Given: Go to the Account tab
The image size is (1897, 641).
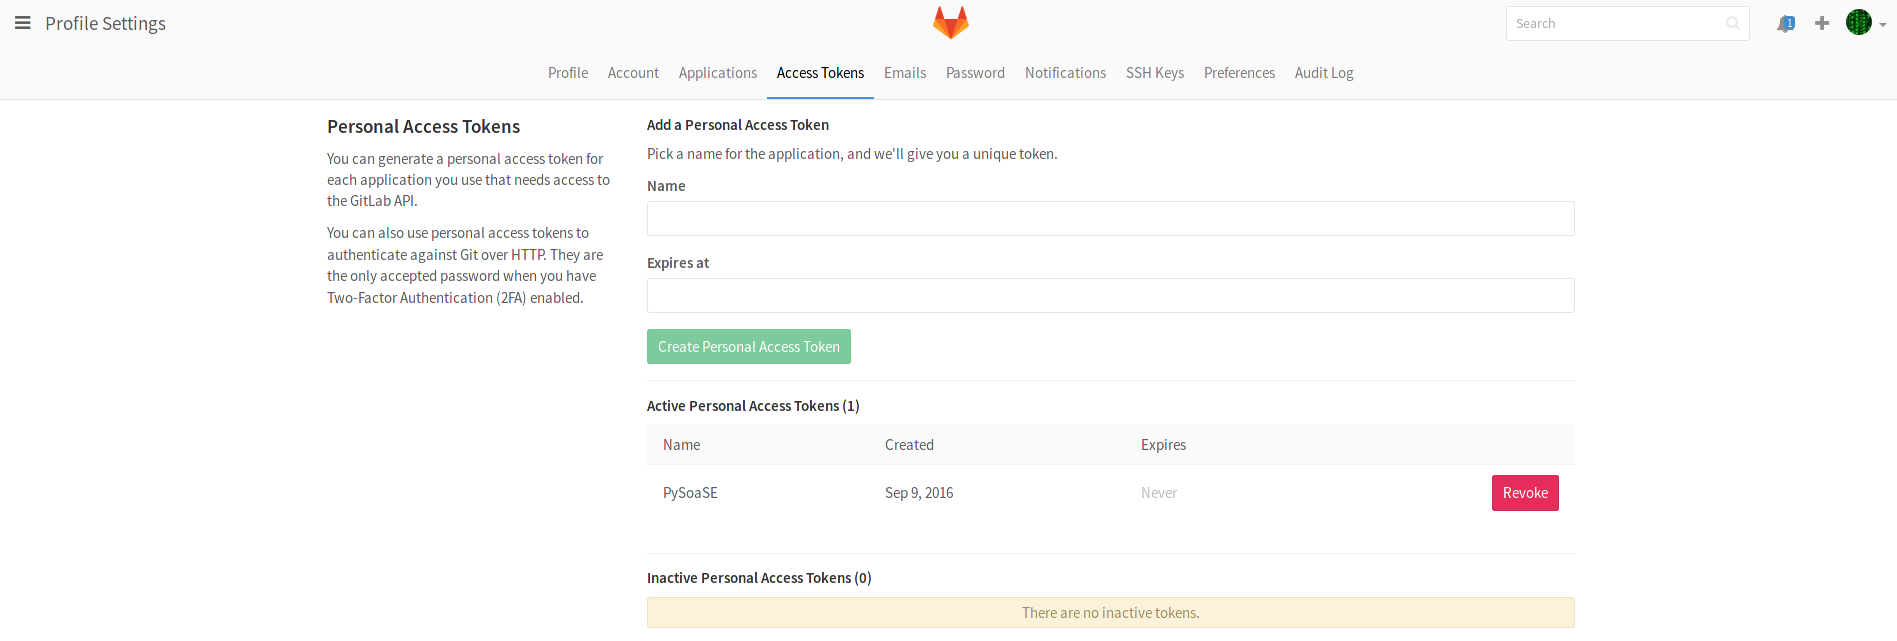Looking at the screenshot, I should point(633,73).
